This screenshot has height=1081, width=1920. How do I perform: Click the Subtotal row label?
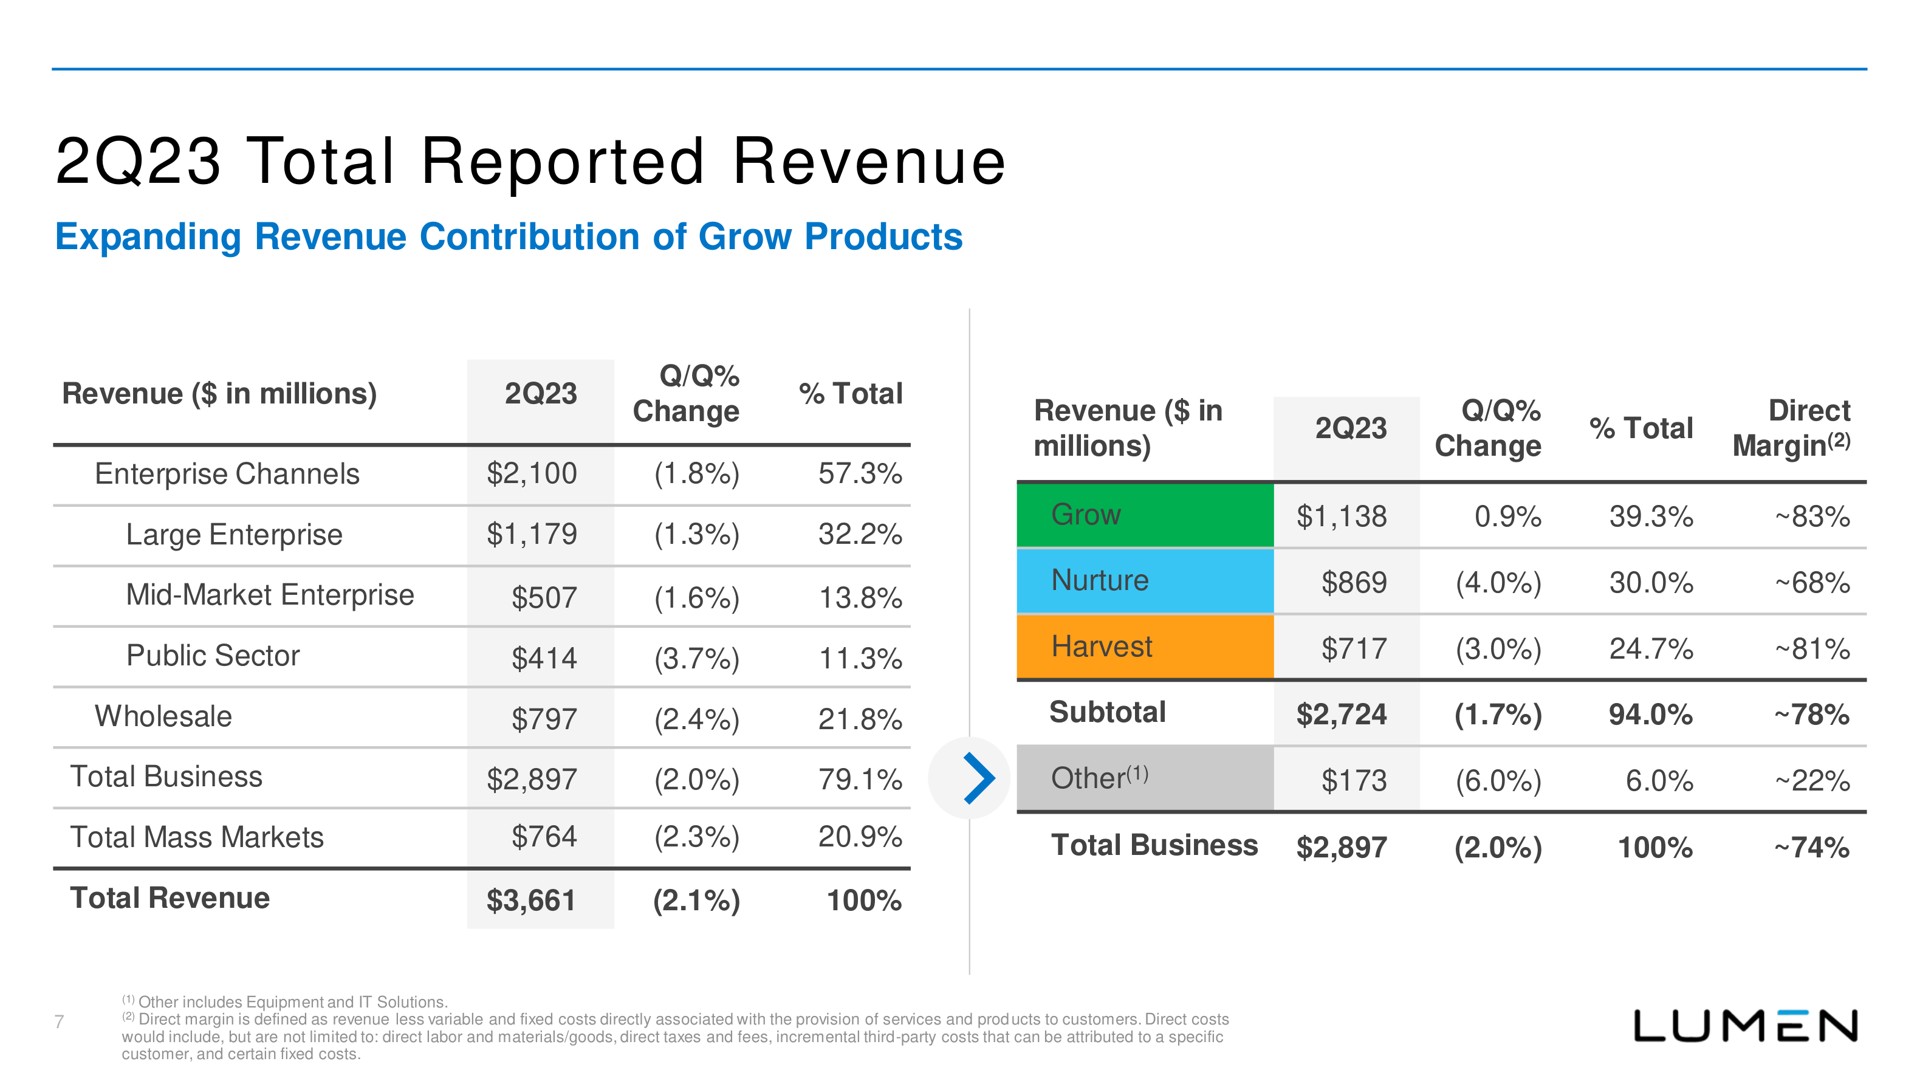(x=1108, y=712)
